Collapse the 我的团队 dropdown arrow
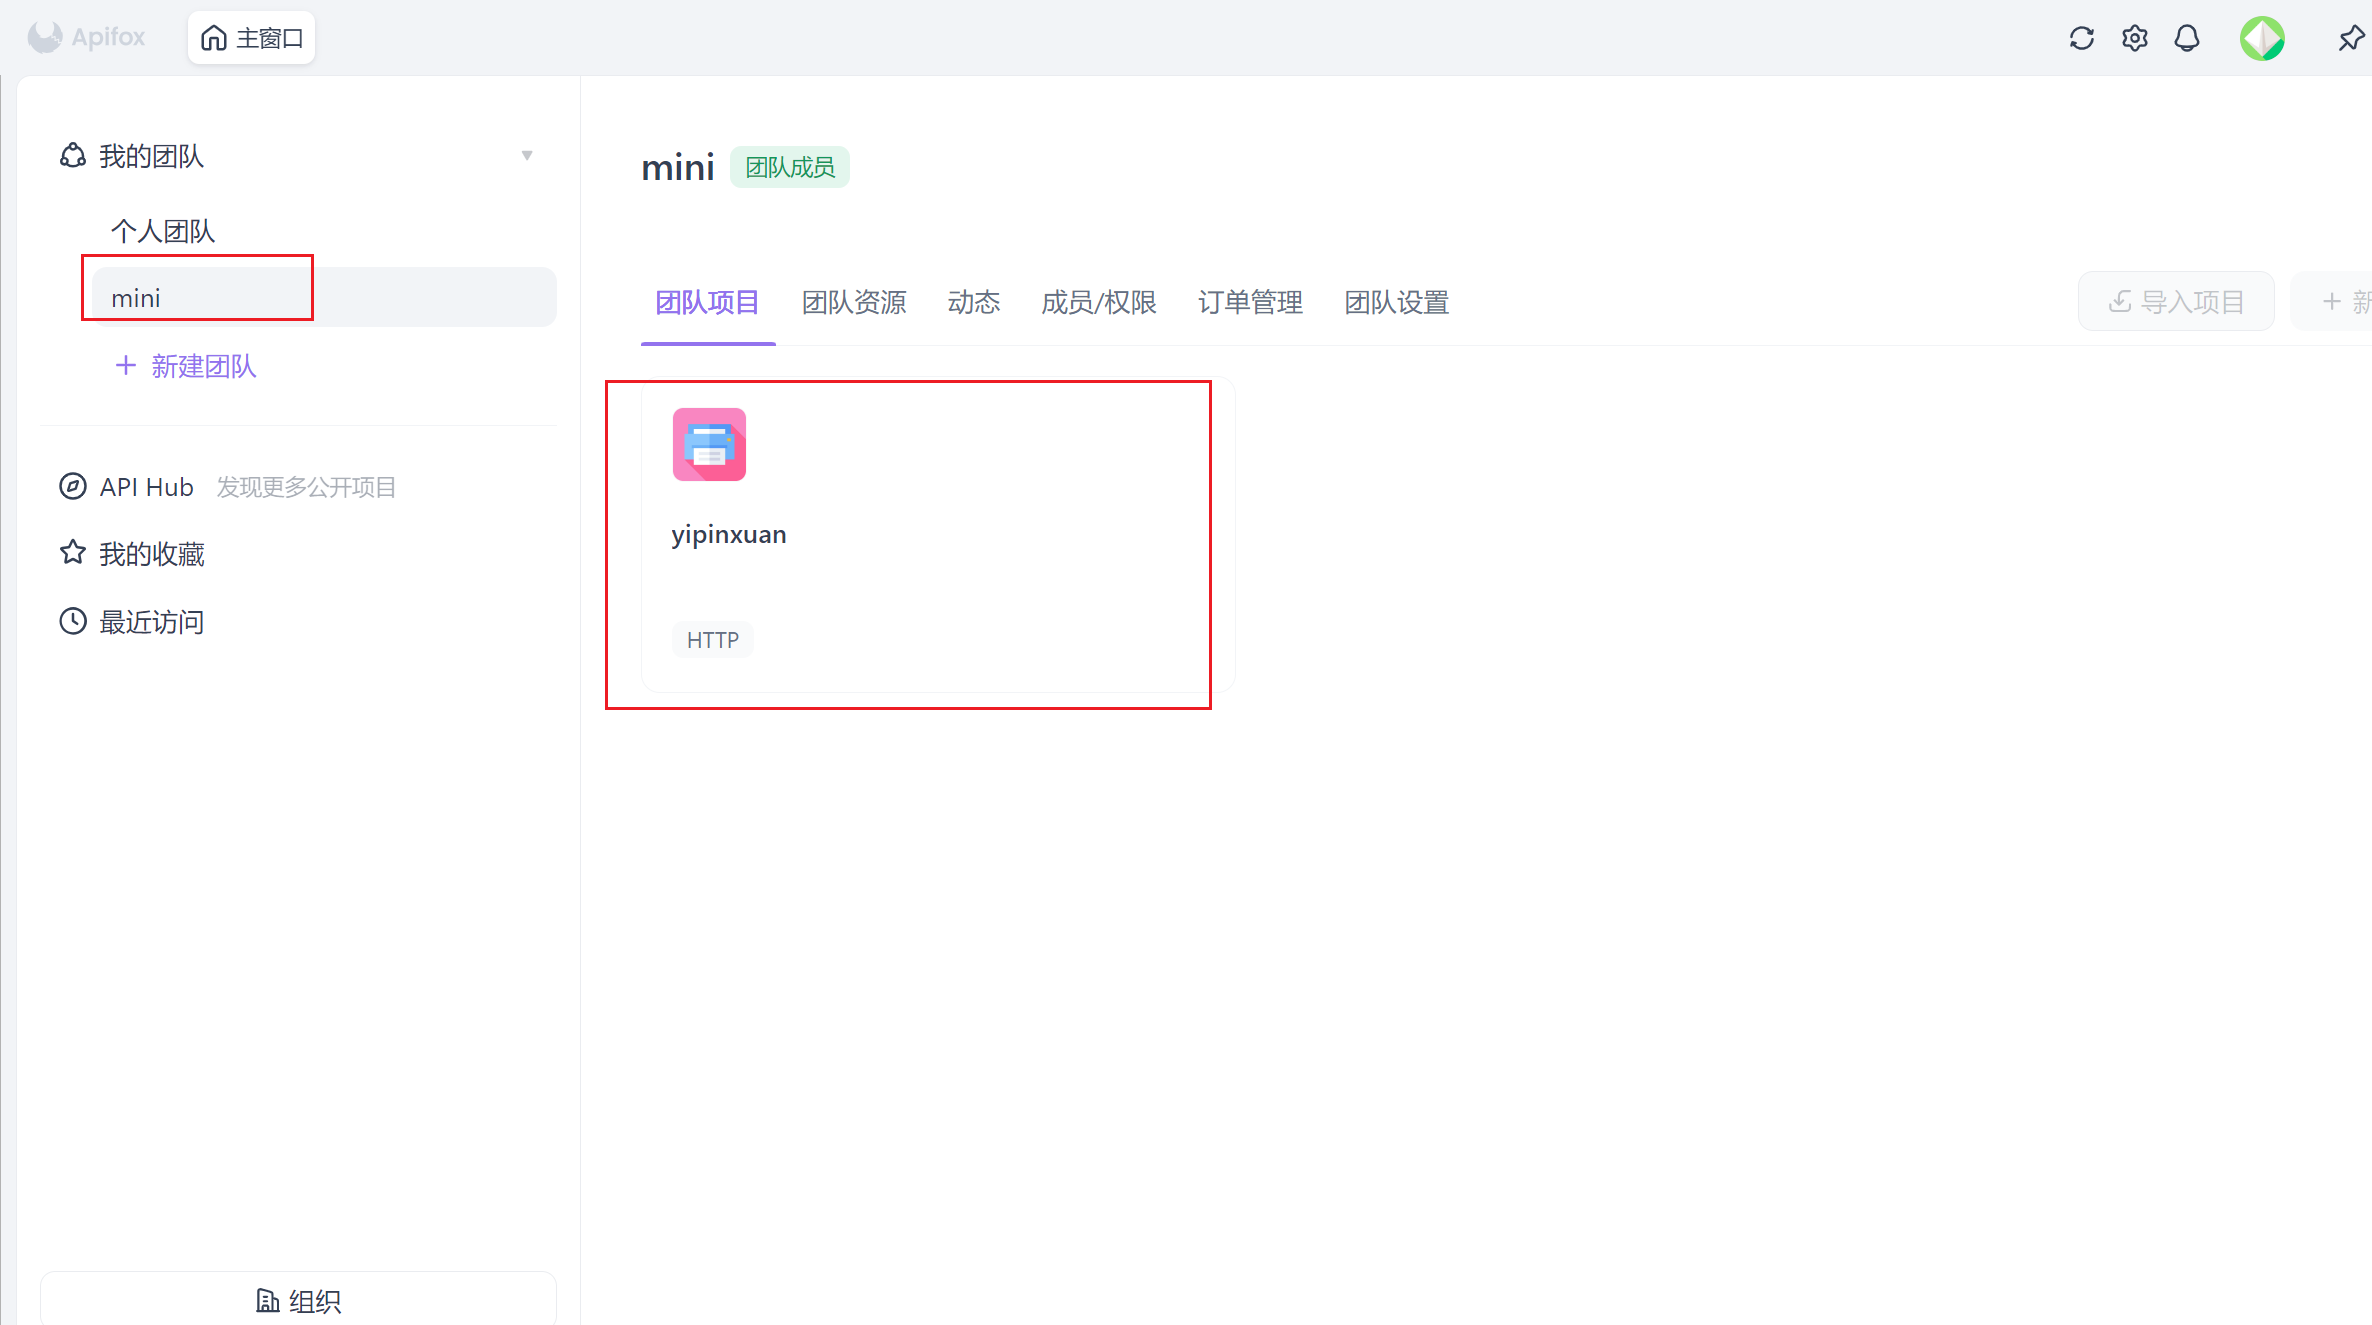Screen dimensions: 2372x1325 (x=527, y=156)
